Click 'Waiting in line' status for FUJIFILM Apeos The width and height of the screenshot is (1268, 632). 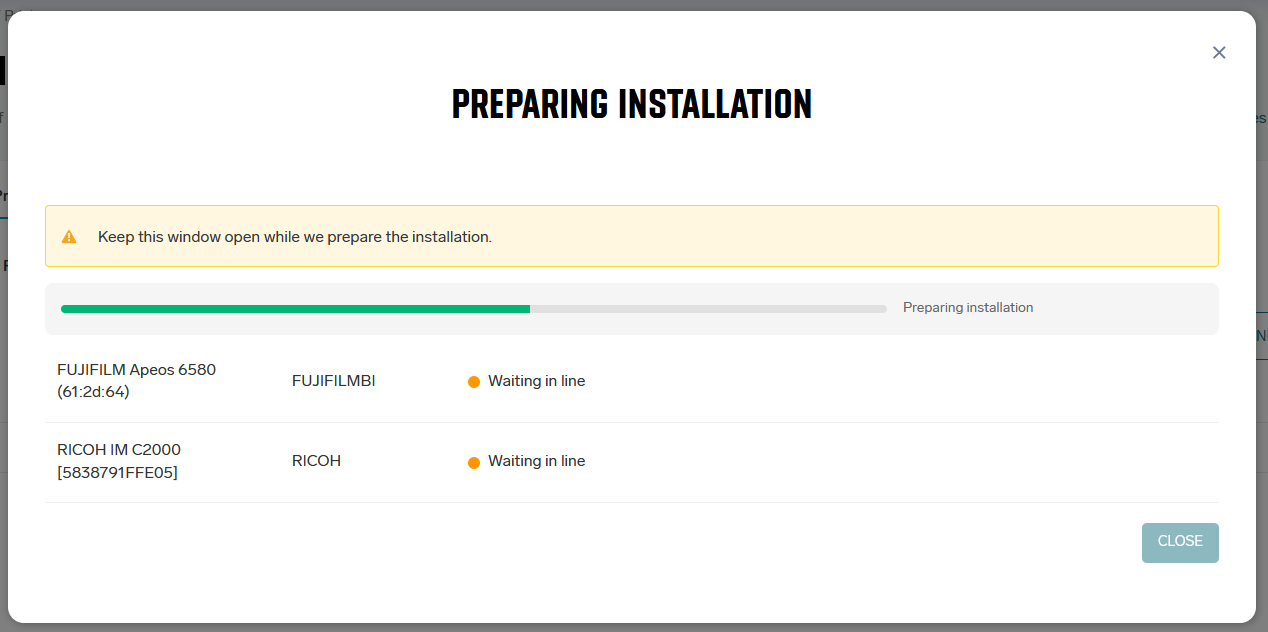[x=536, y=381]
